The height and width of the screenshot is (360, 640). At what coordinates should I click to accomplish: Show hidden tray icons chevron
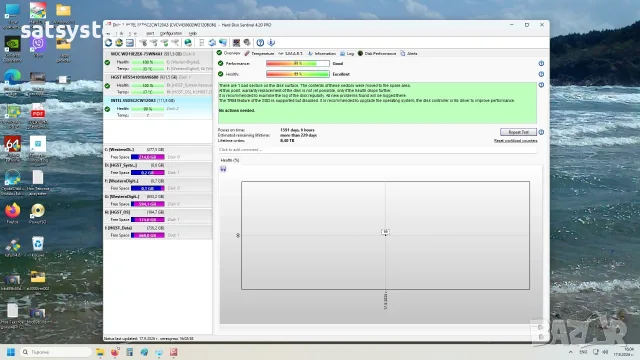[x=571, y=352]
